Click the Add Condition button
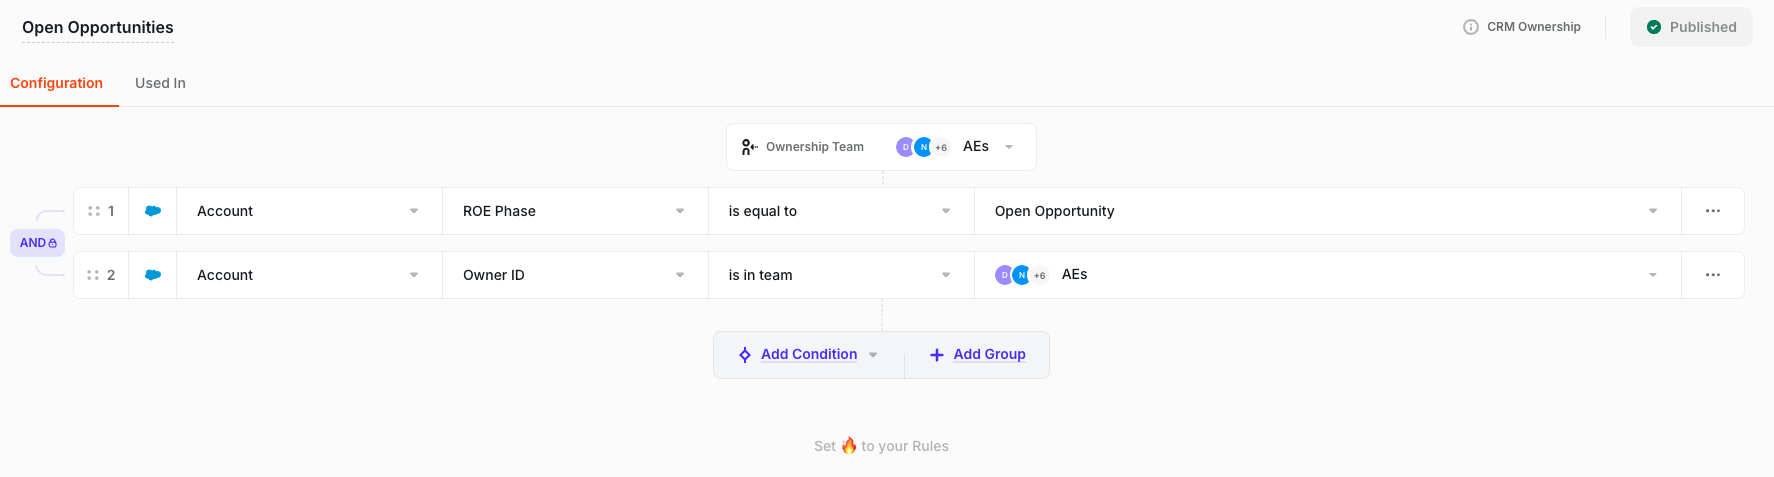1774x477 pixels. click(x=808, y=355)
